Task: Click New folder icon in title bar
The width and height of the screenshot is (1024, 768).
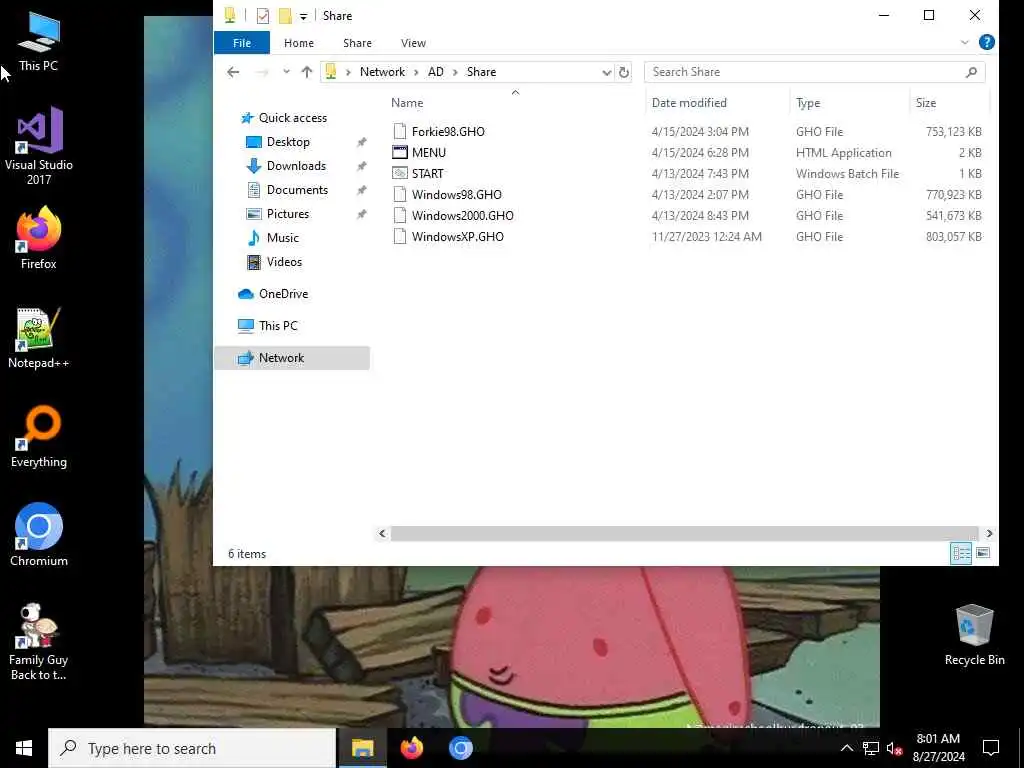Action: click(285, 16)
